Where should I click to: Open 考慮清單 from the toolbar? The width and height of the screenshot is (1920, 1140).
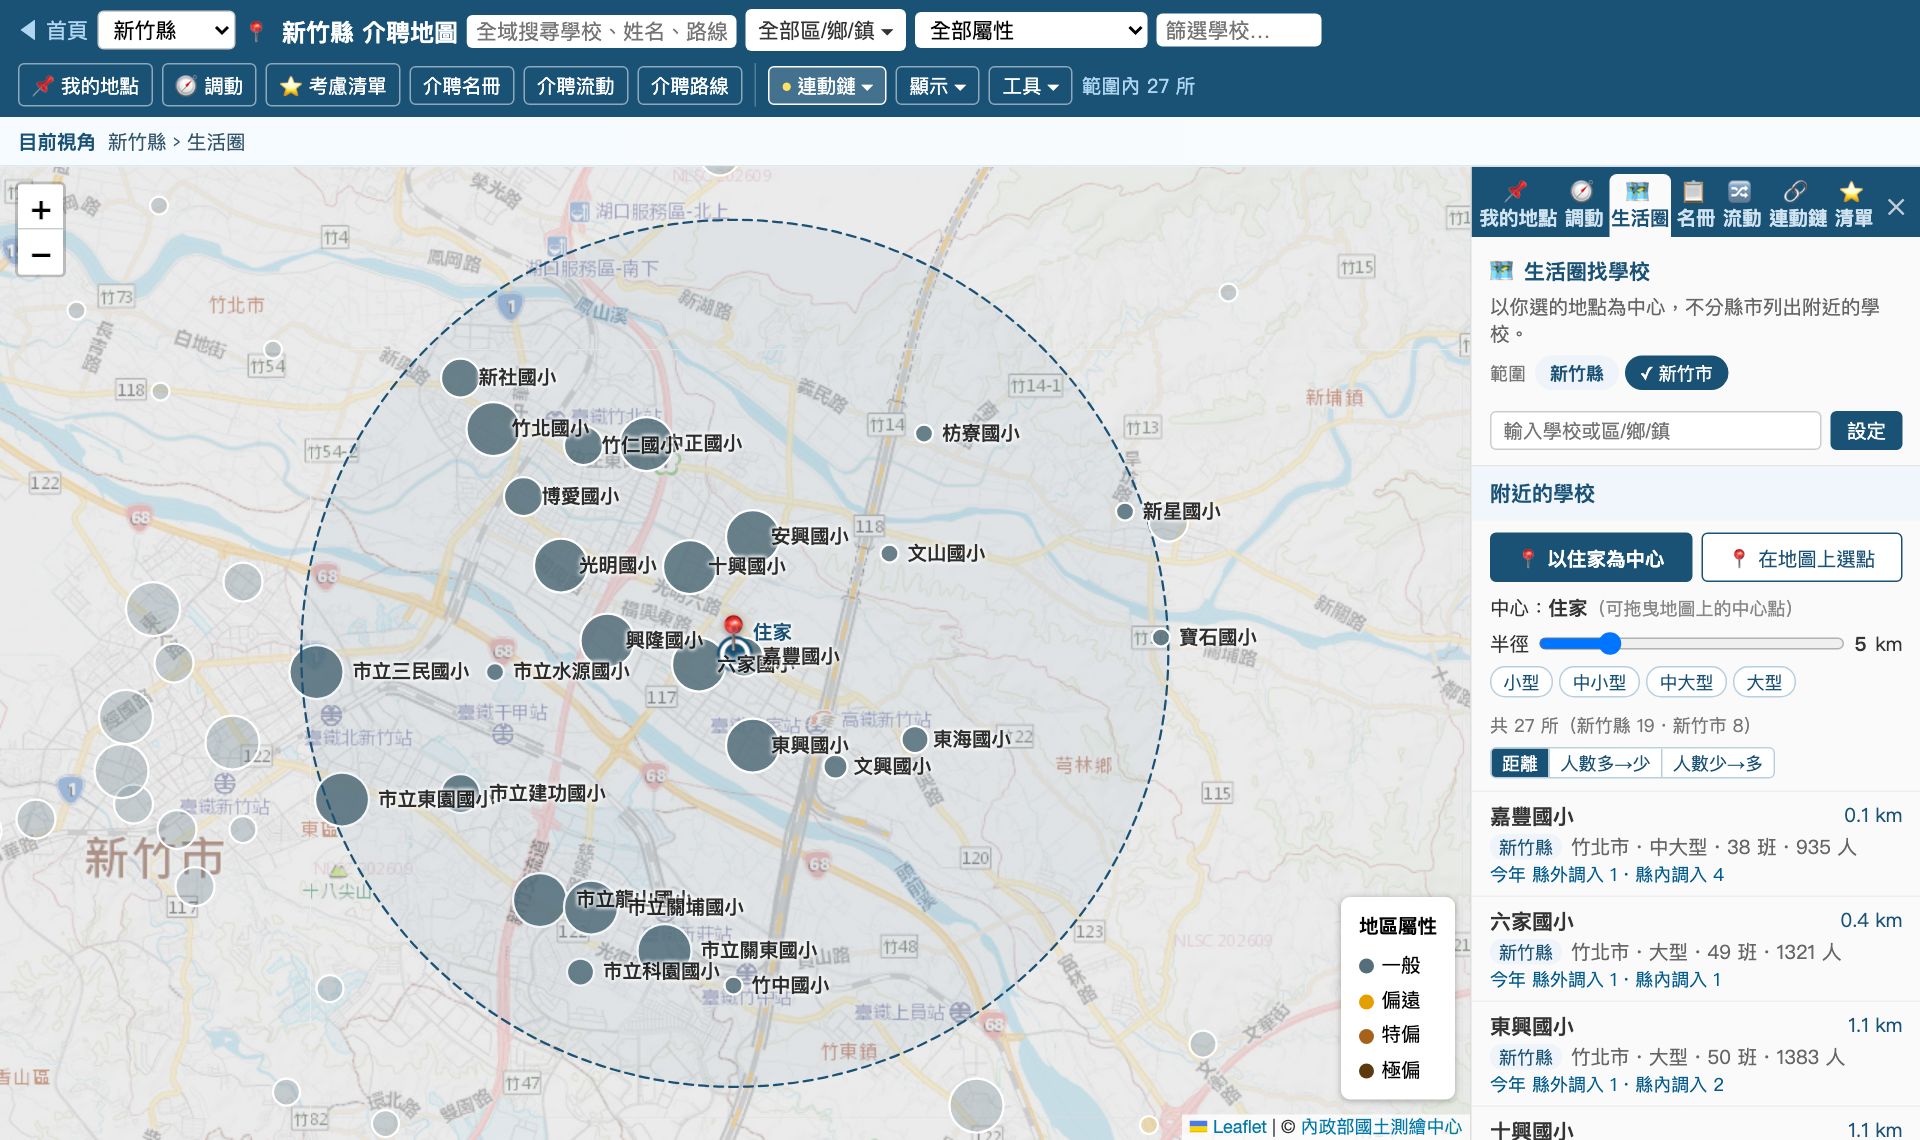click(333, 86)
